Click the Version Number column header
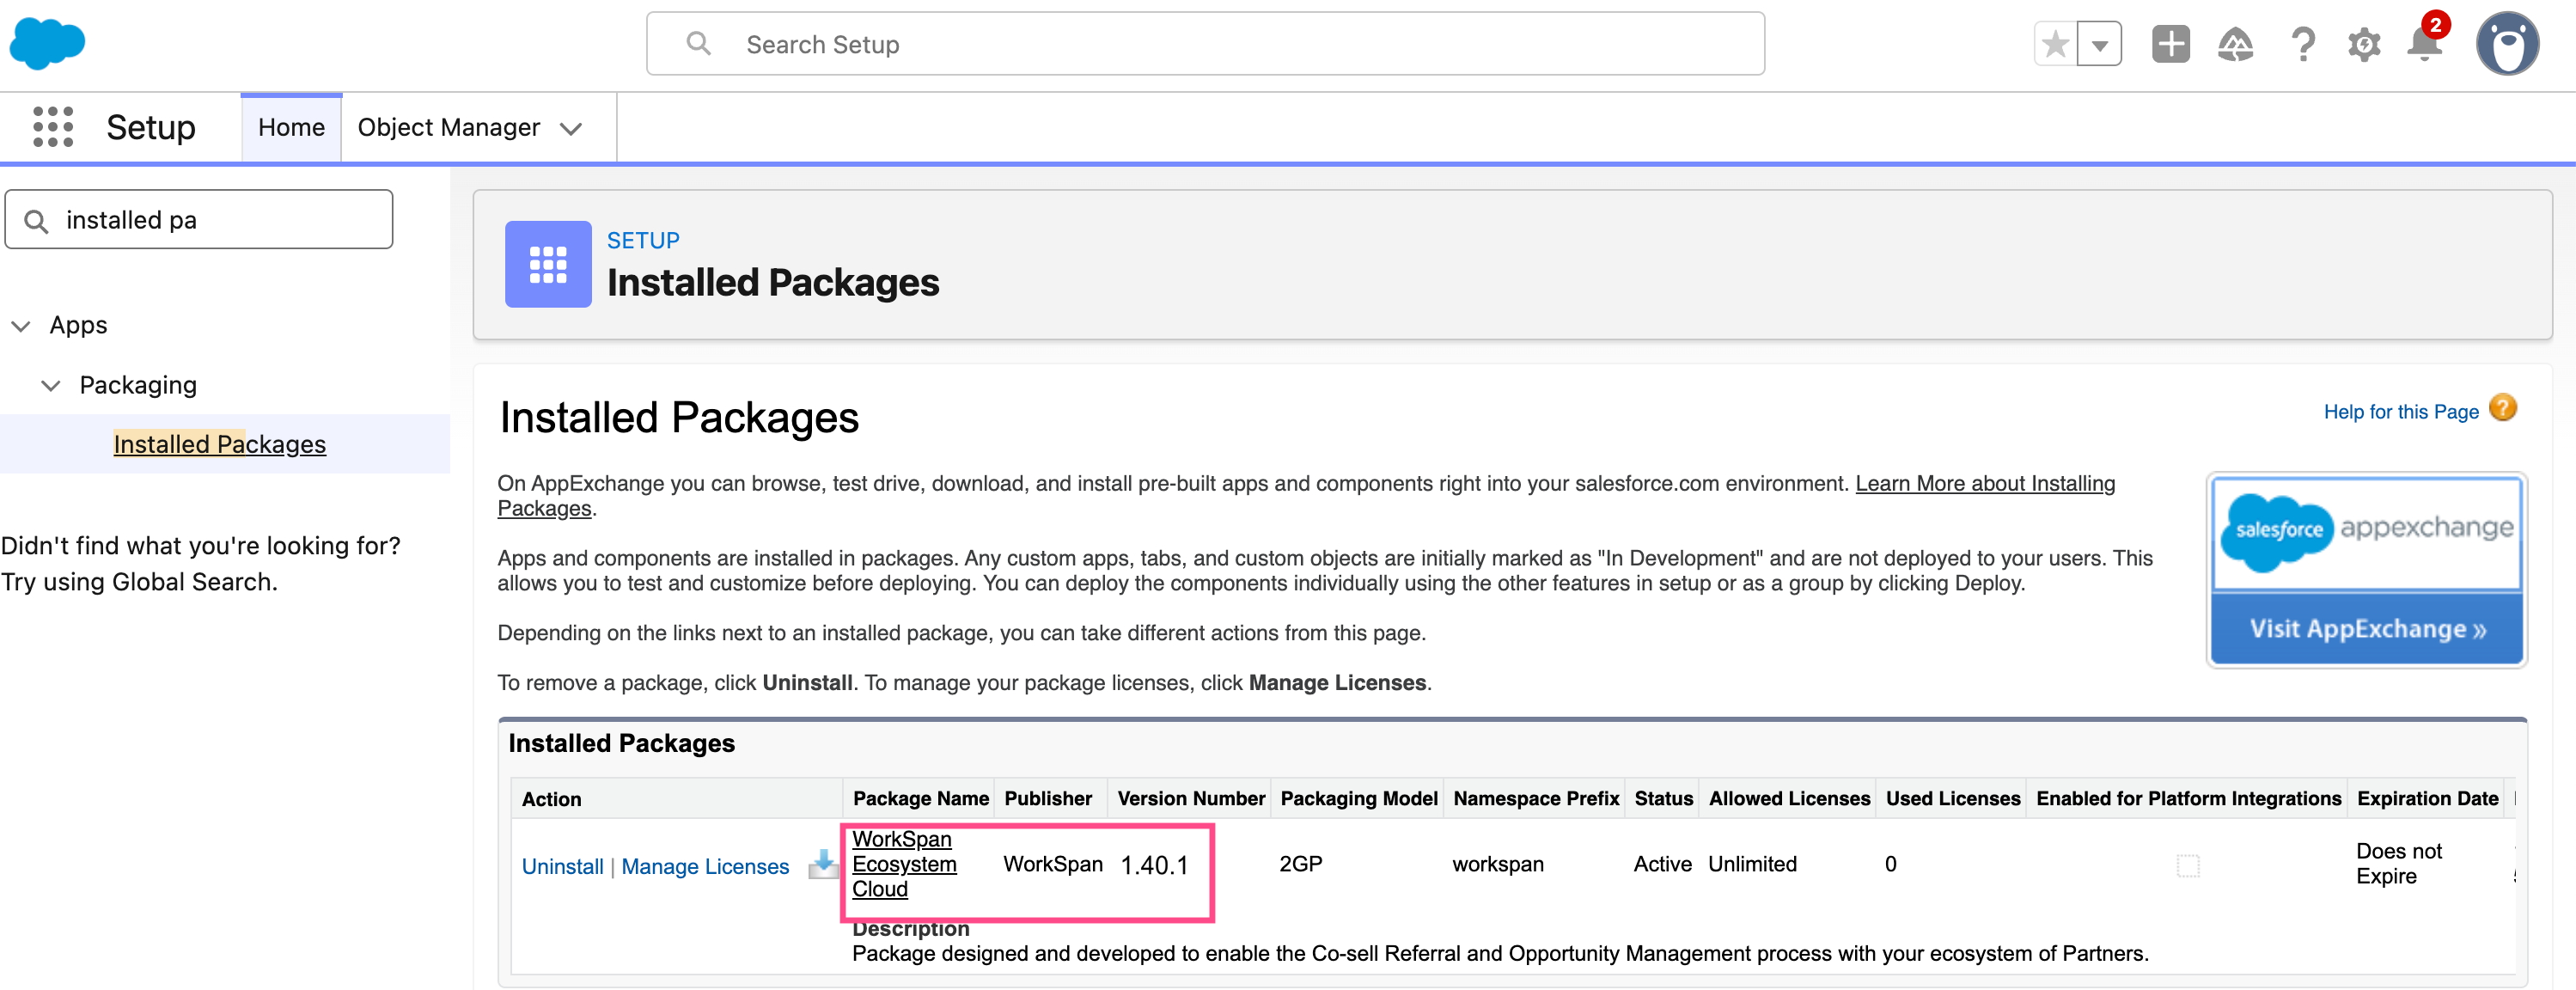The width and height of the screenshot is (2576, 990). [x=1191, y=798]
